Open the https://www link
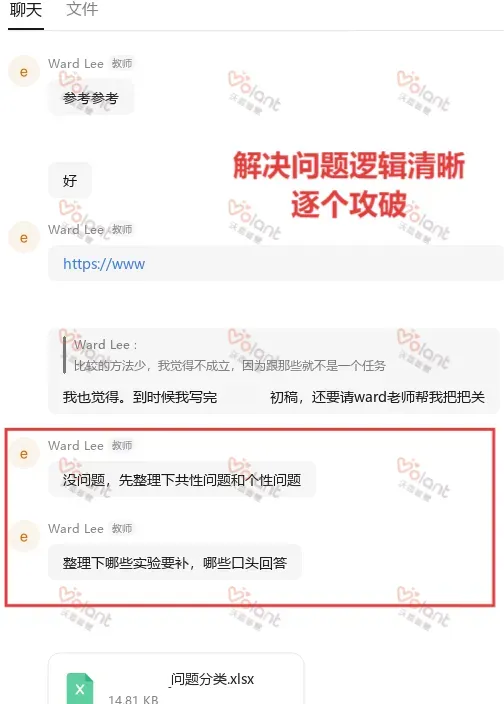The height and width of the screenshot is (704, 504). [104, 264]
